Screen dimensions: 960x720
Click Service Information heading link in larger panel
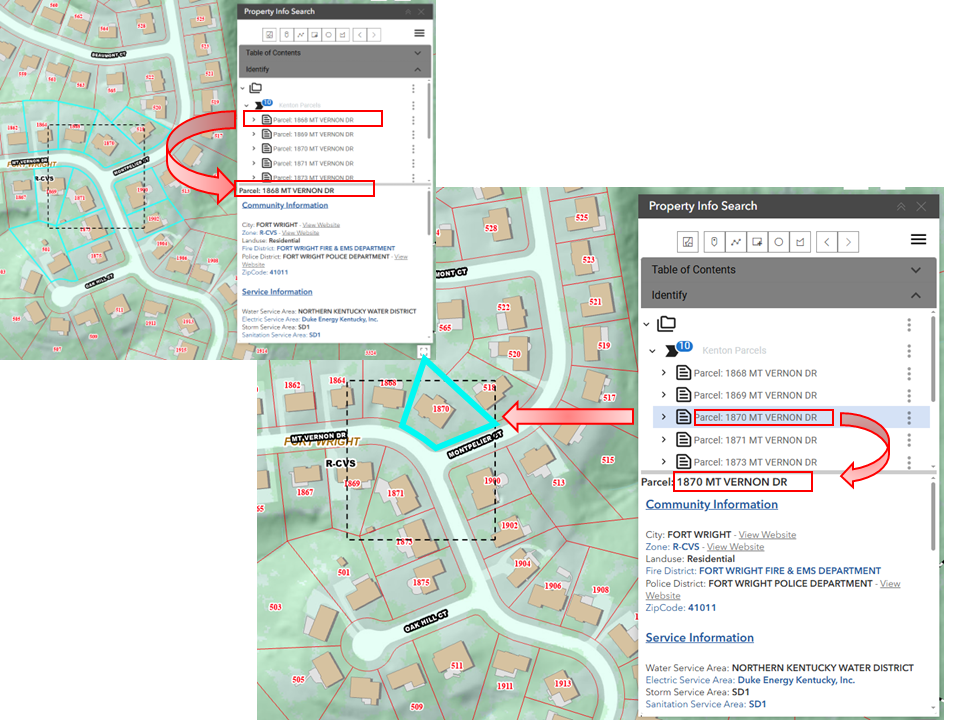point(699,638)
